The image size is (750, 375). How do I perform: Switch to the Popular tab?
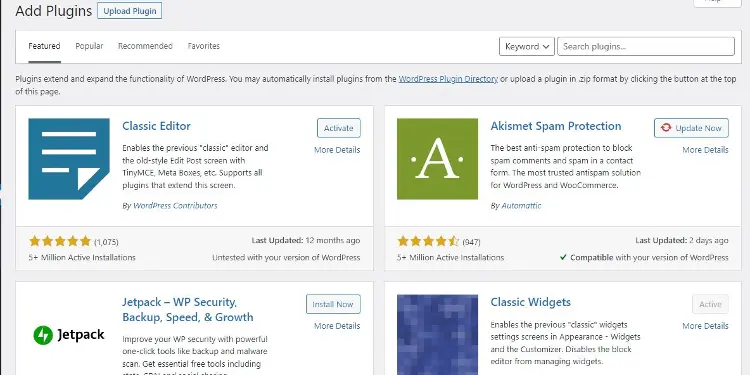coord(89,46)
